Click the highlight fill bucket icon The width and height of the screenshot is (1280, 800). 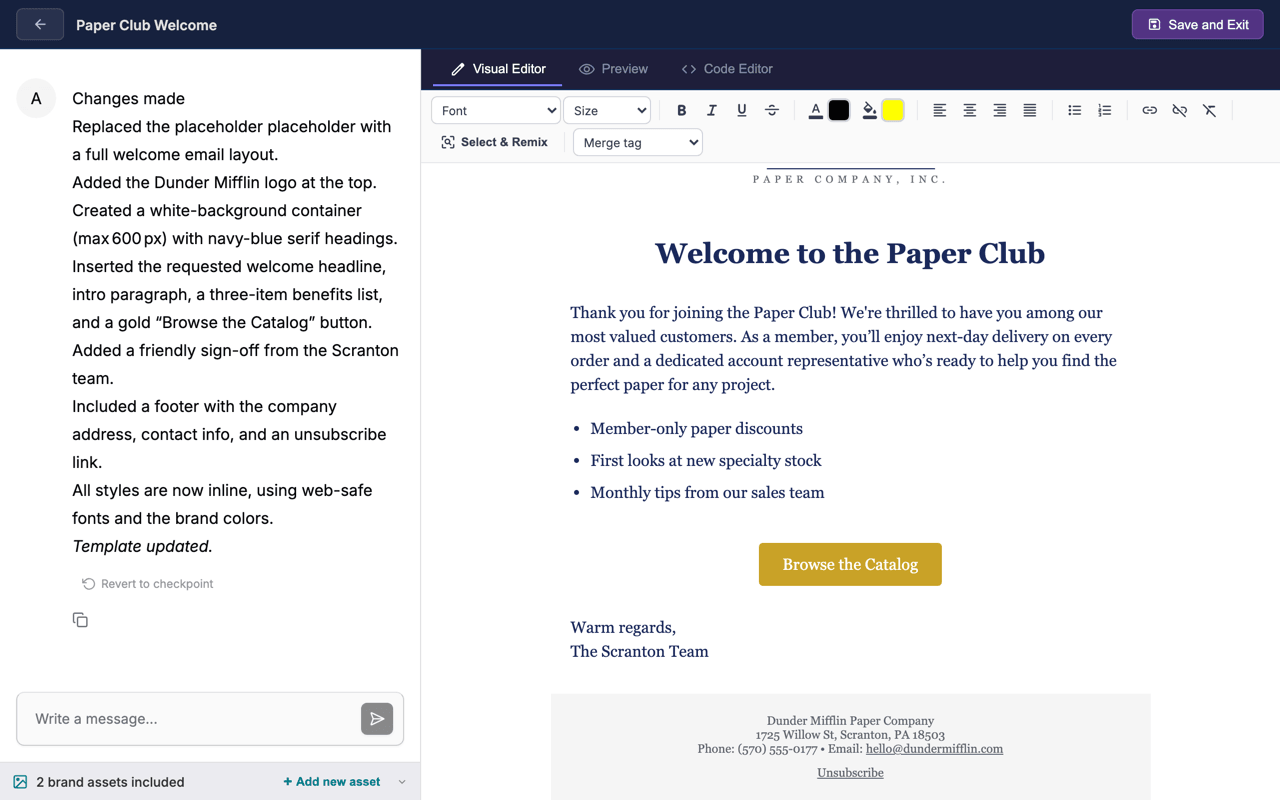pos(869,111)
